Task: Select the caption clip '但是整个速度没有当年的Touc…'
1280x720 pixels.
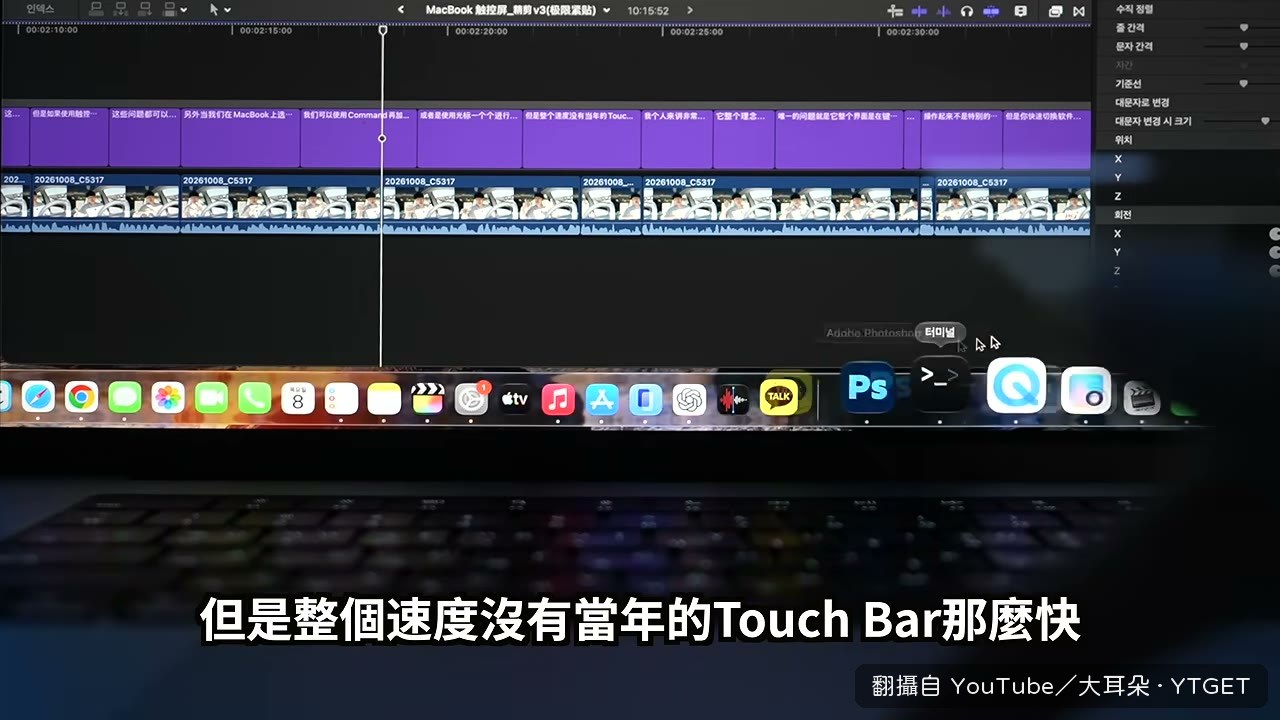Action: [x=582, y=138]
